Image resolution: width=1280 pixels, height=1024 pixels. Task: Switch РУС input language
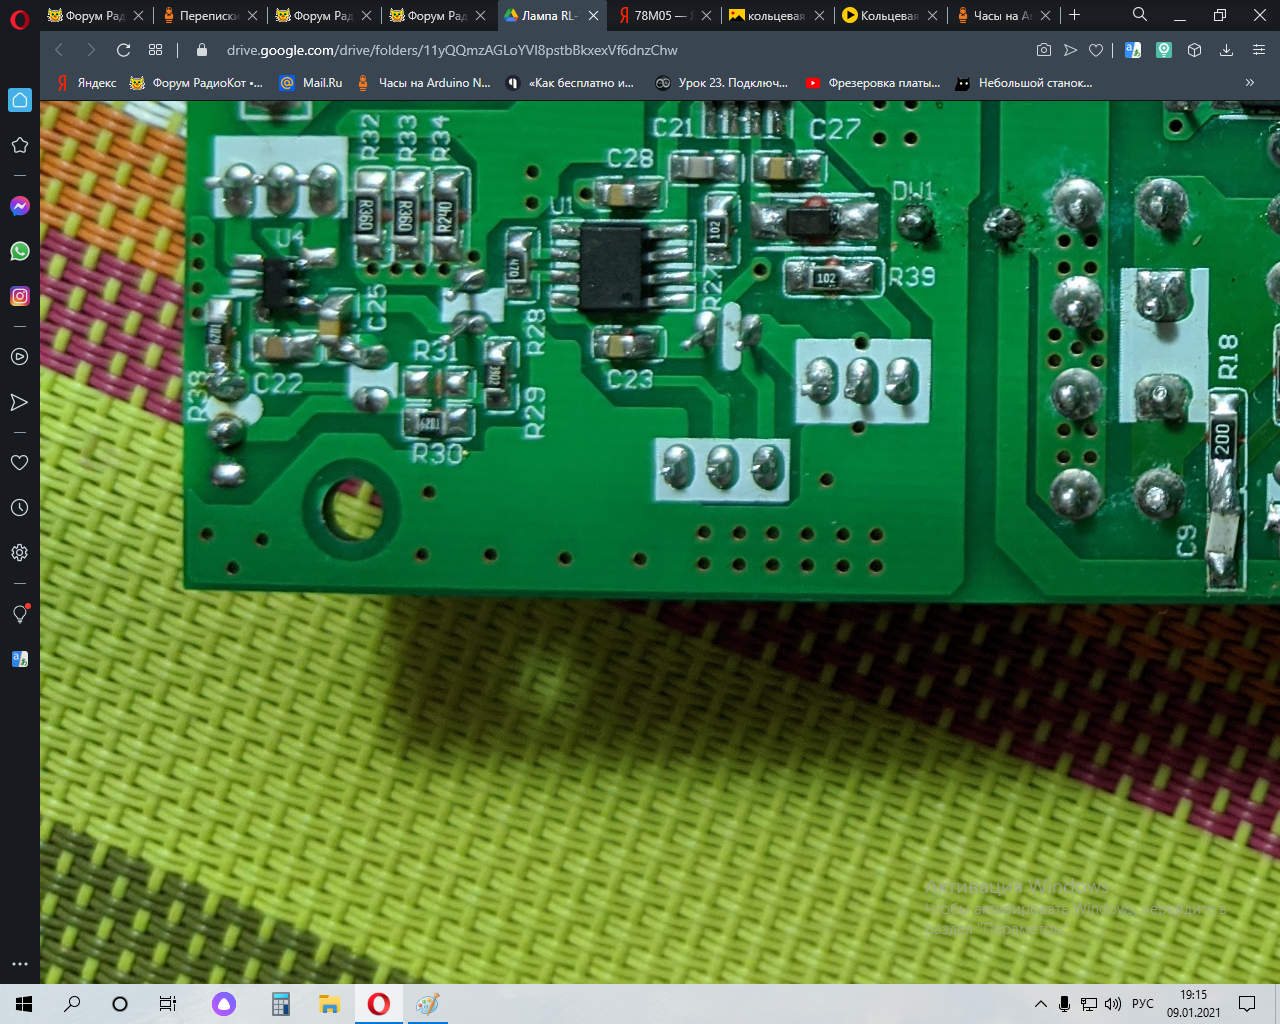(1143, 1004)
